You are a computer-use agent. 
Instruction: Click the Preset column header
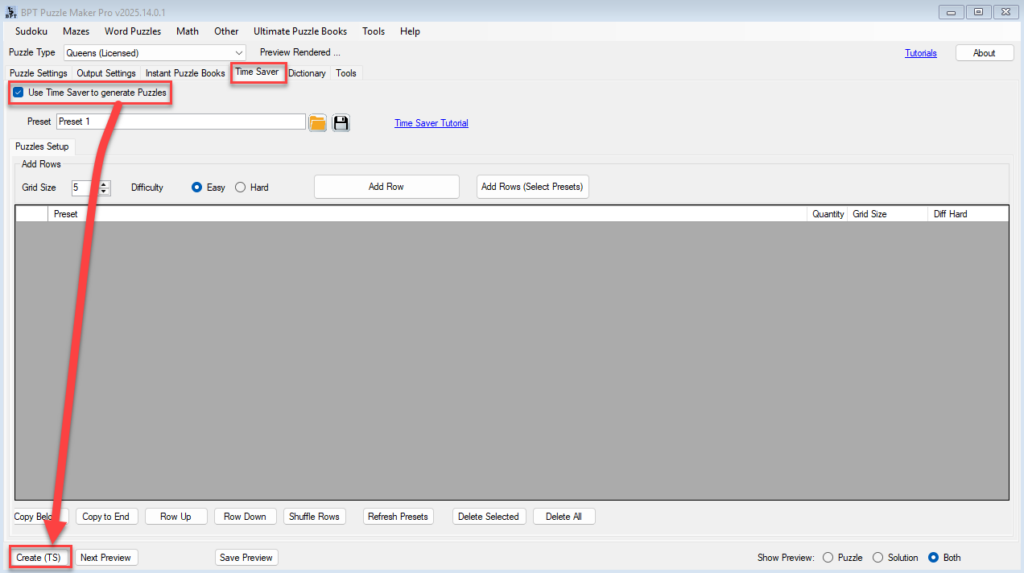pyautogui.click(x=427, y=214)
